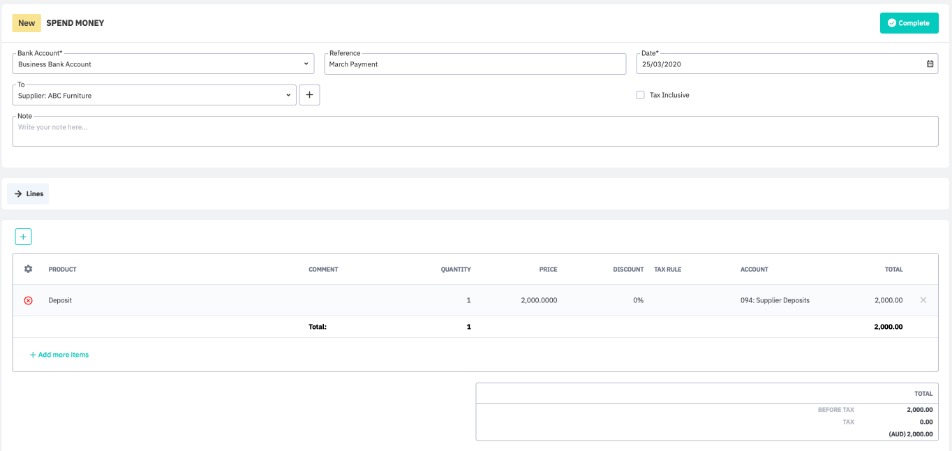Click the green plus icon above the table
Image resolution: width=952 pixels, height=451 pixels.
23,237
